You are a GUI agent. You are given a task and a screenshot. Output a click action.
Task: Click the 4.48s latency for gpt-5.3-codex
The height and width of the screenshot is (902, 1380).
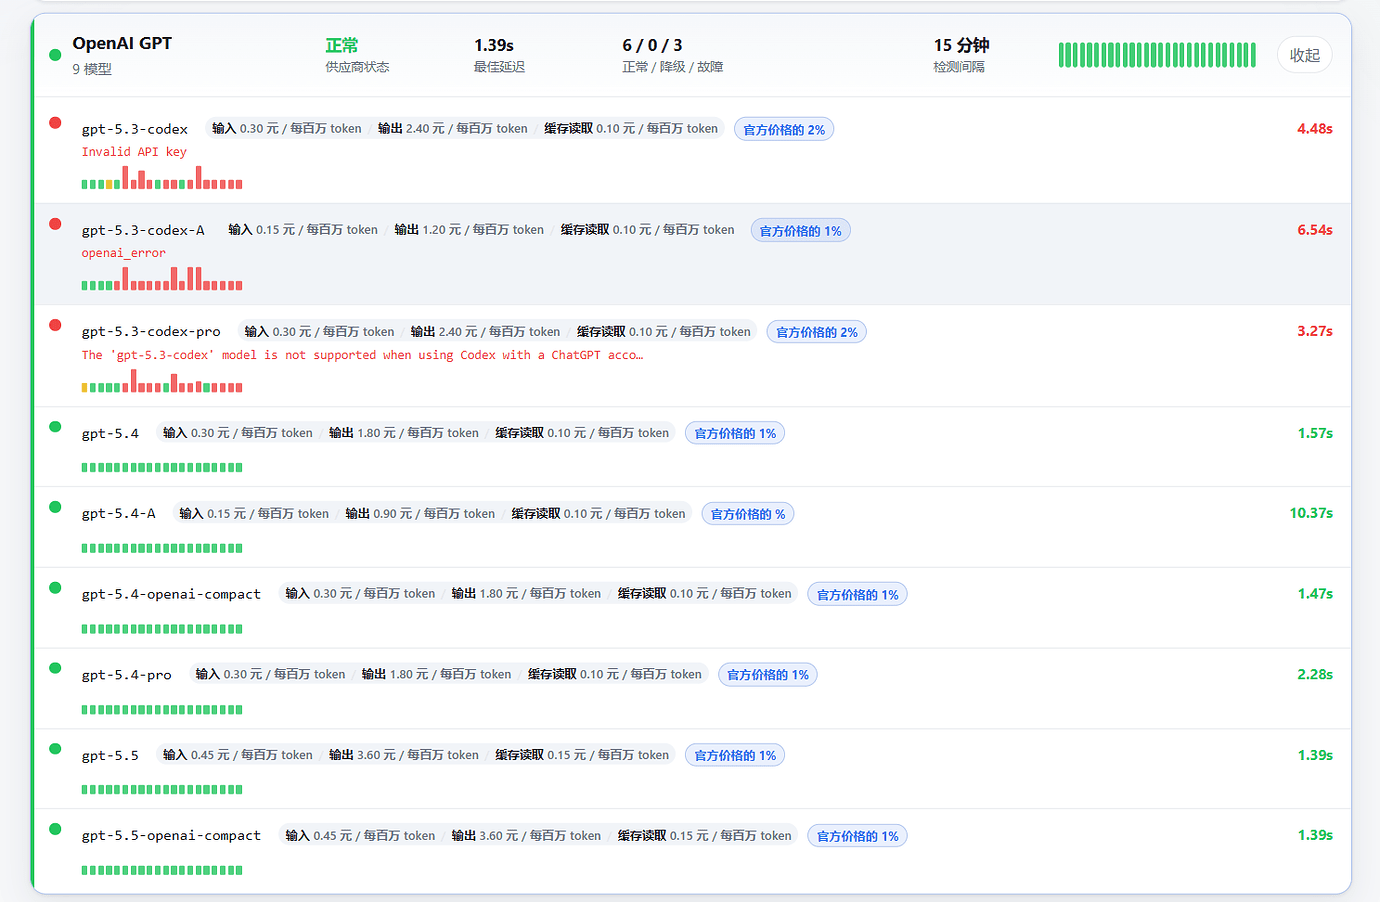click(x=1314, y=129)
